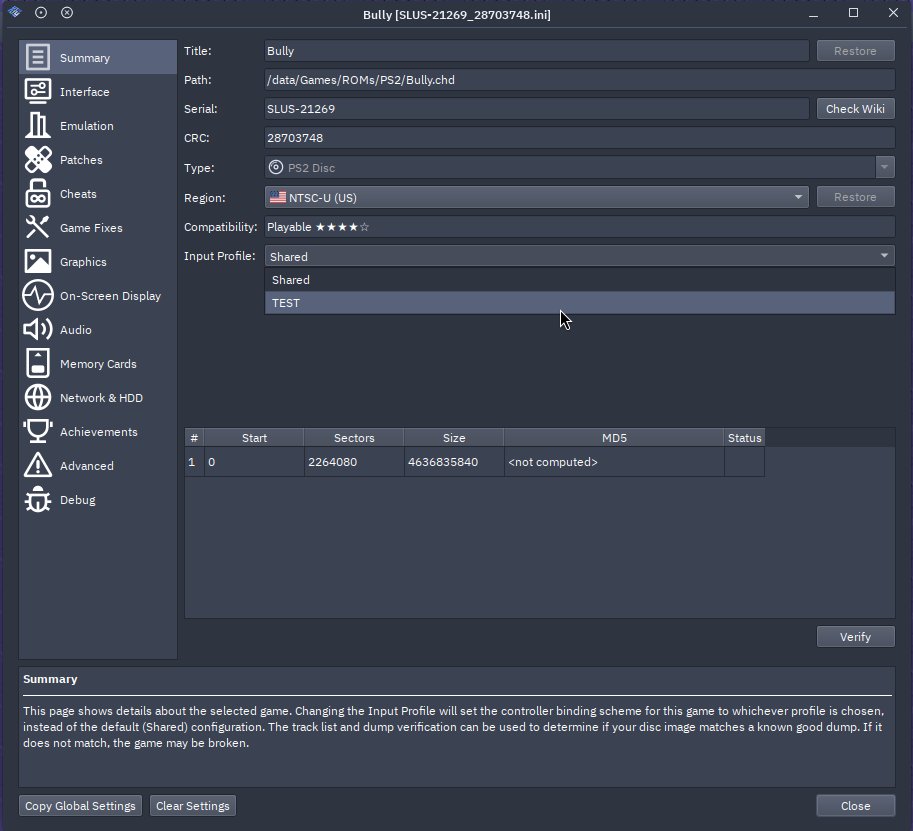Click the Status column header
913x831 pixels.
[x=745, y=438]
